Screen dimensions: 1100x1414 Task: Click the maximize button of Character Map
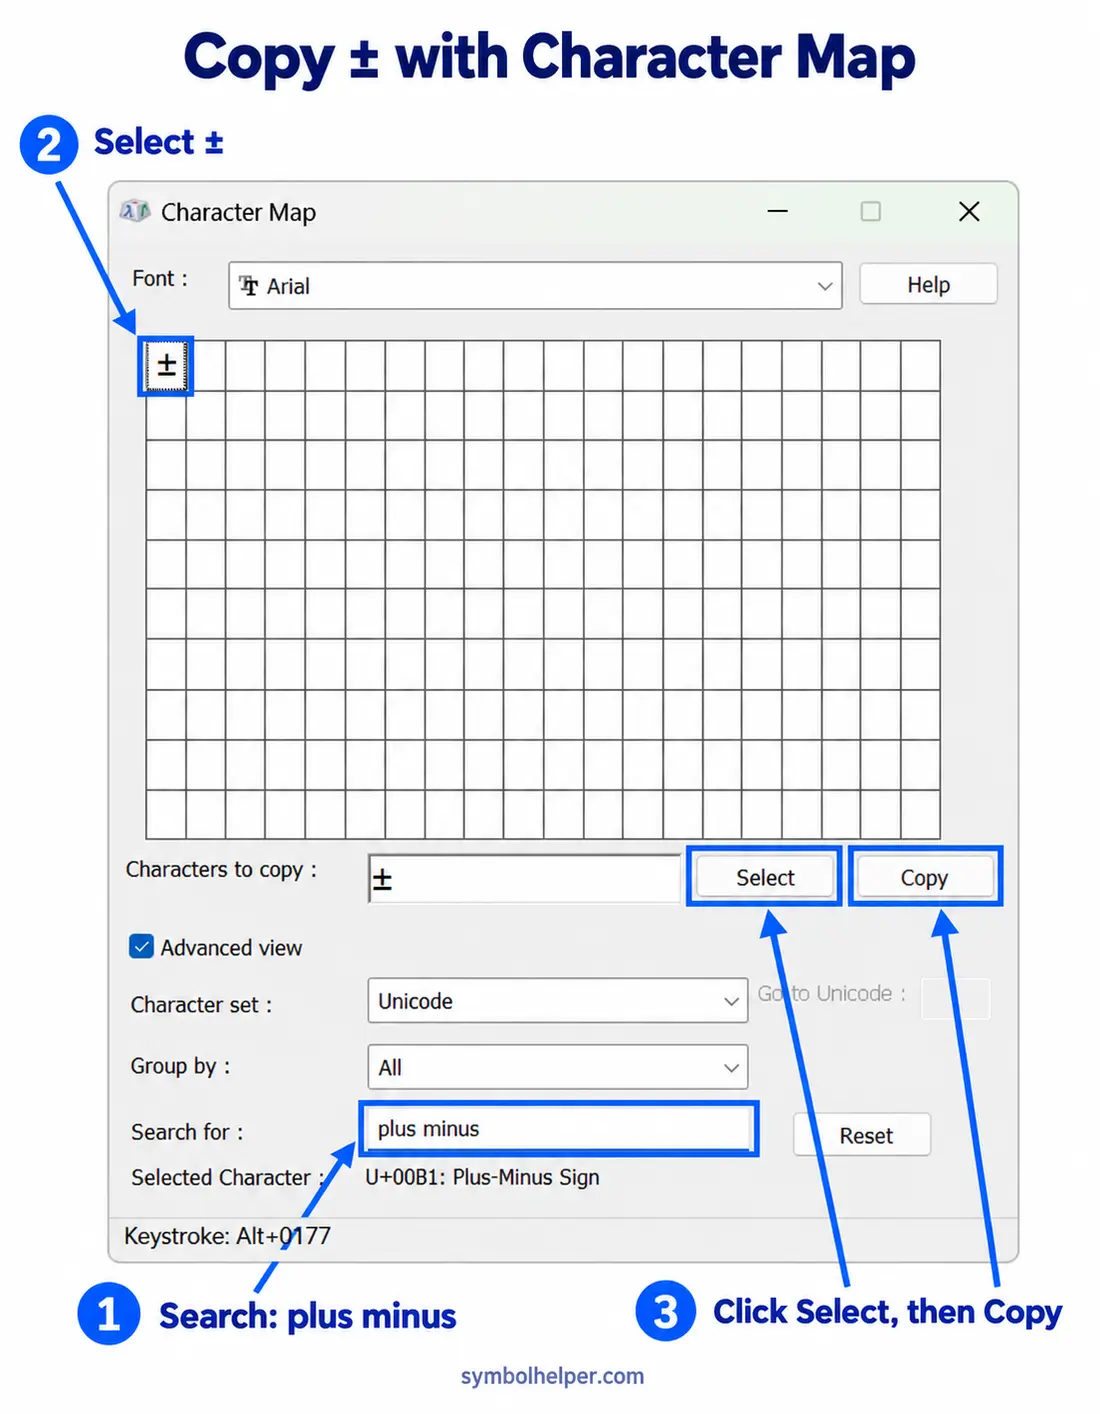tap(871, 211)
